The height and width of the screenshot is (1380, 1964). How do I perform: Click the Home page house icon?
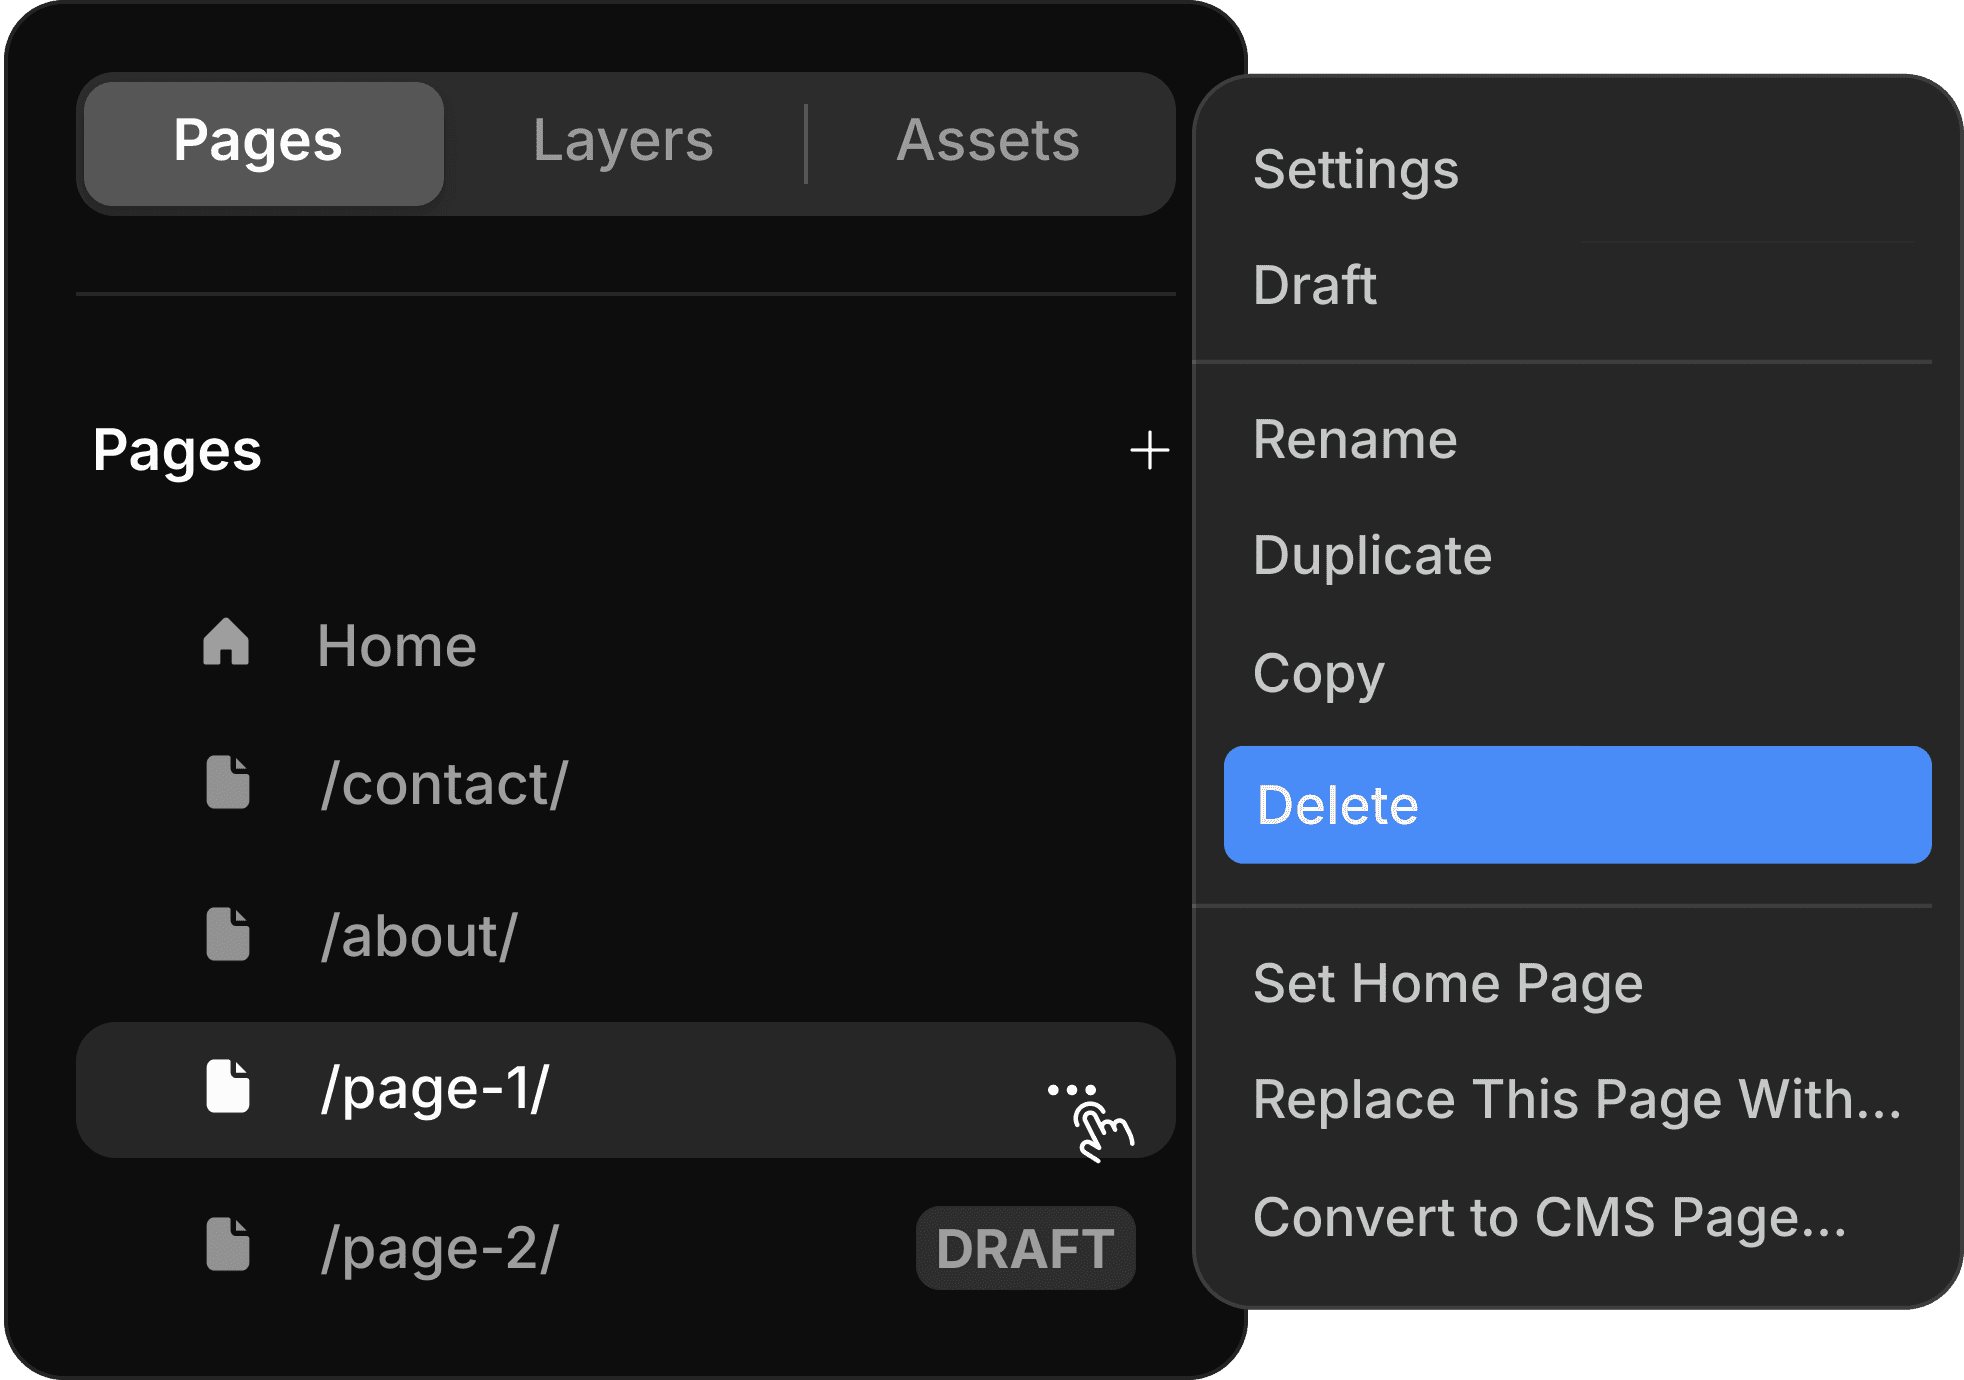coord(228,645)
